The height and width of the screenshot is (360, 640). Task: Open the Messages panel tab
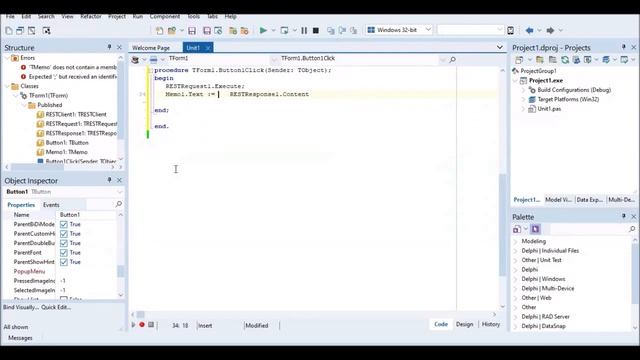click(20, 338)
